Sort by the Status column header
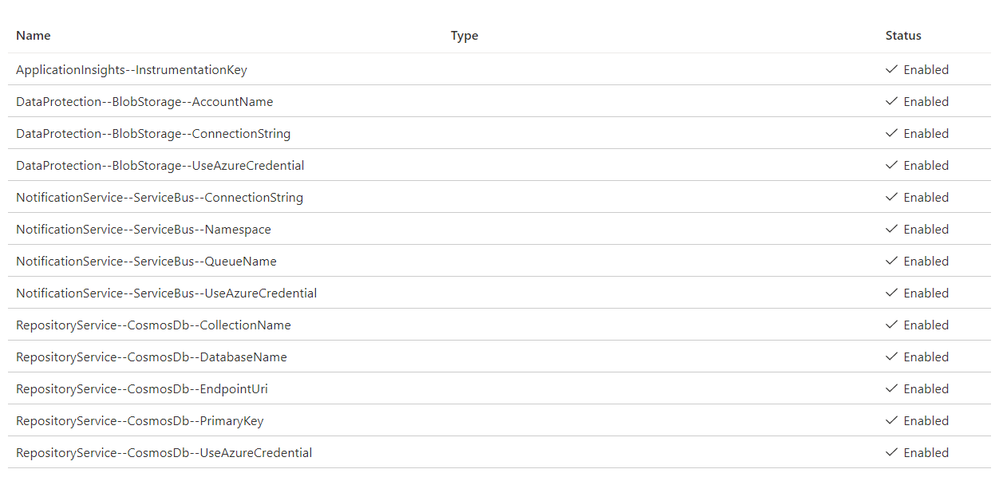Screen dimensions: 999x488 [x=903, y=36]
